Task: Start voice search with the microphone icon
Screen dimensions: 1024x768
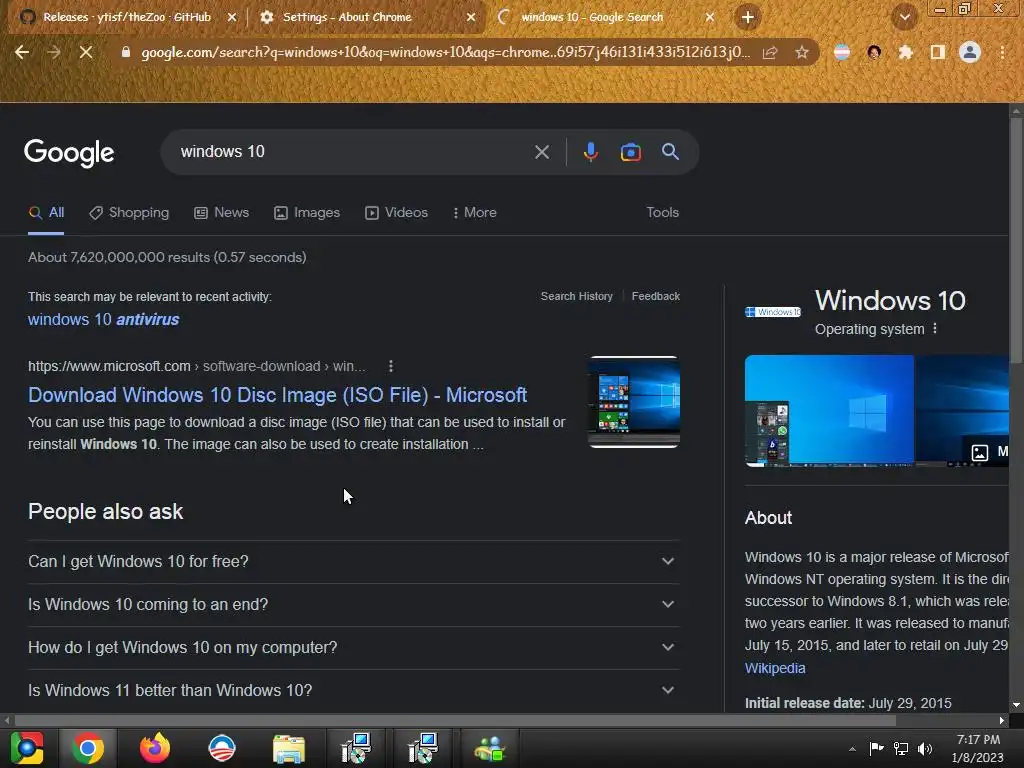Action: [590, 152]
